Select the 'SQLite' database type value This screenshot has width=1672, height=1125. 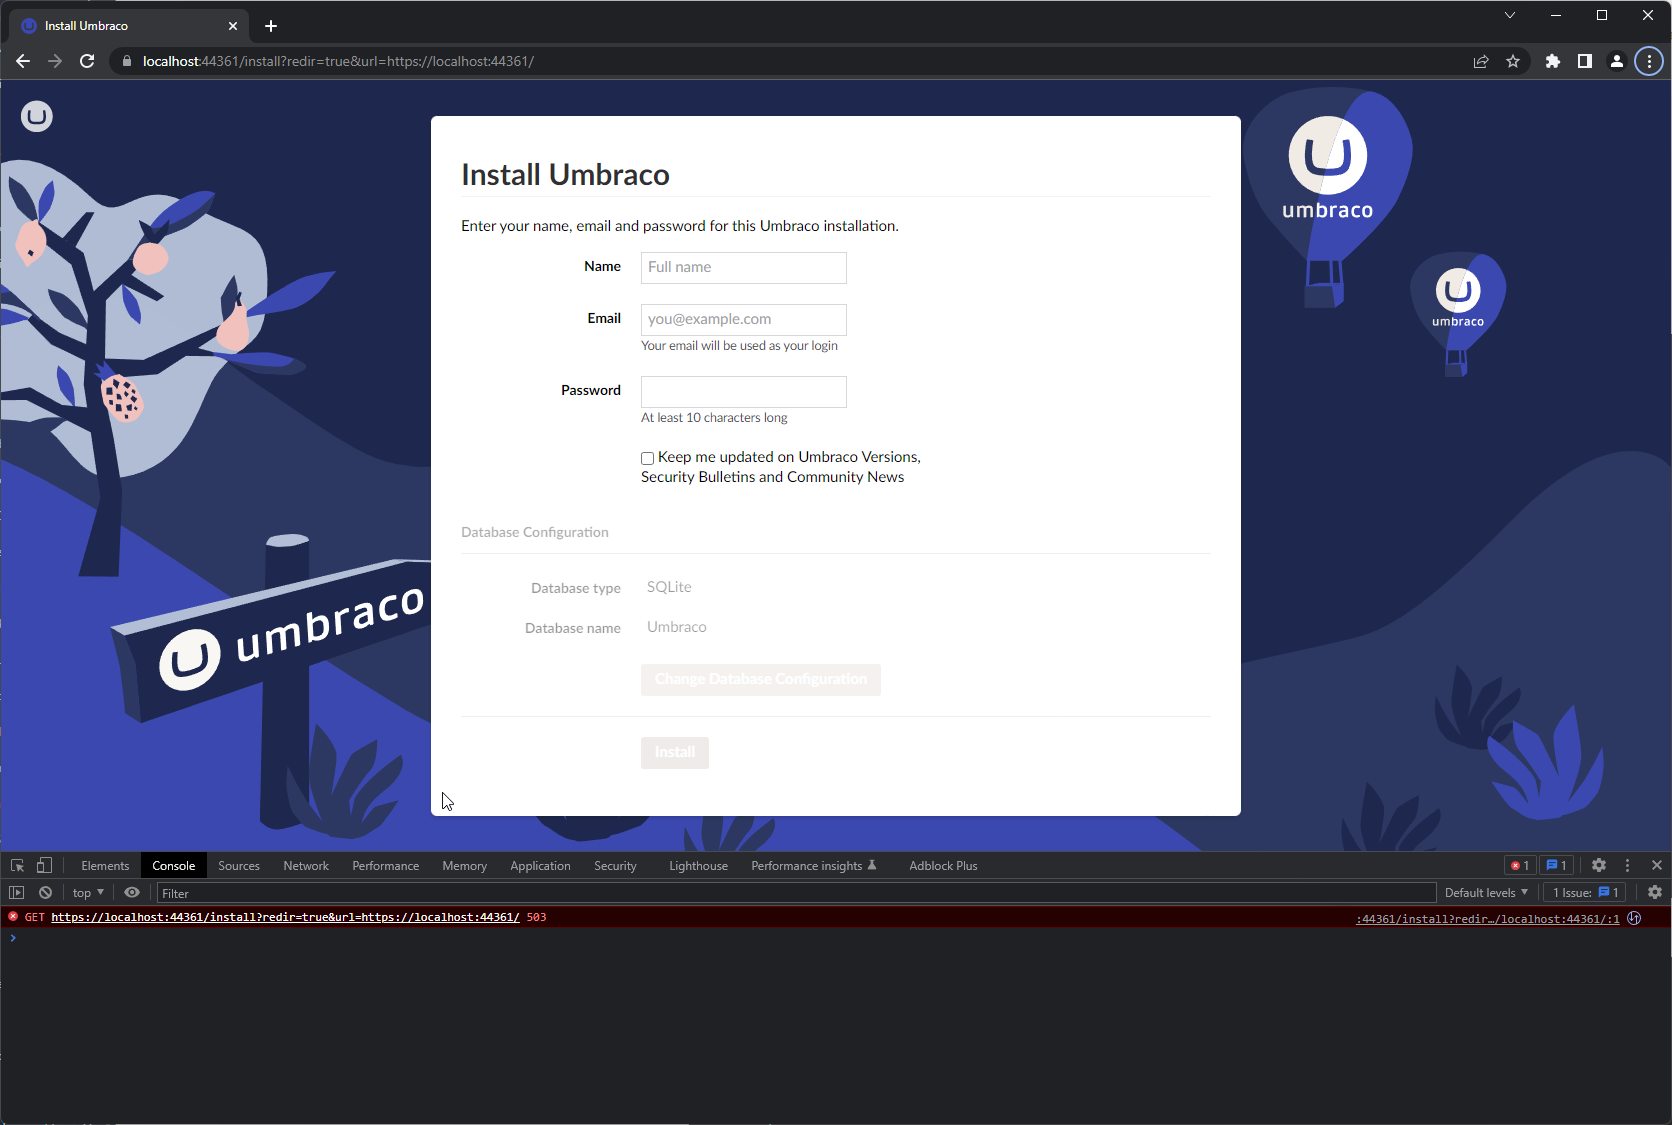[669, 587]
